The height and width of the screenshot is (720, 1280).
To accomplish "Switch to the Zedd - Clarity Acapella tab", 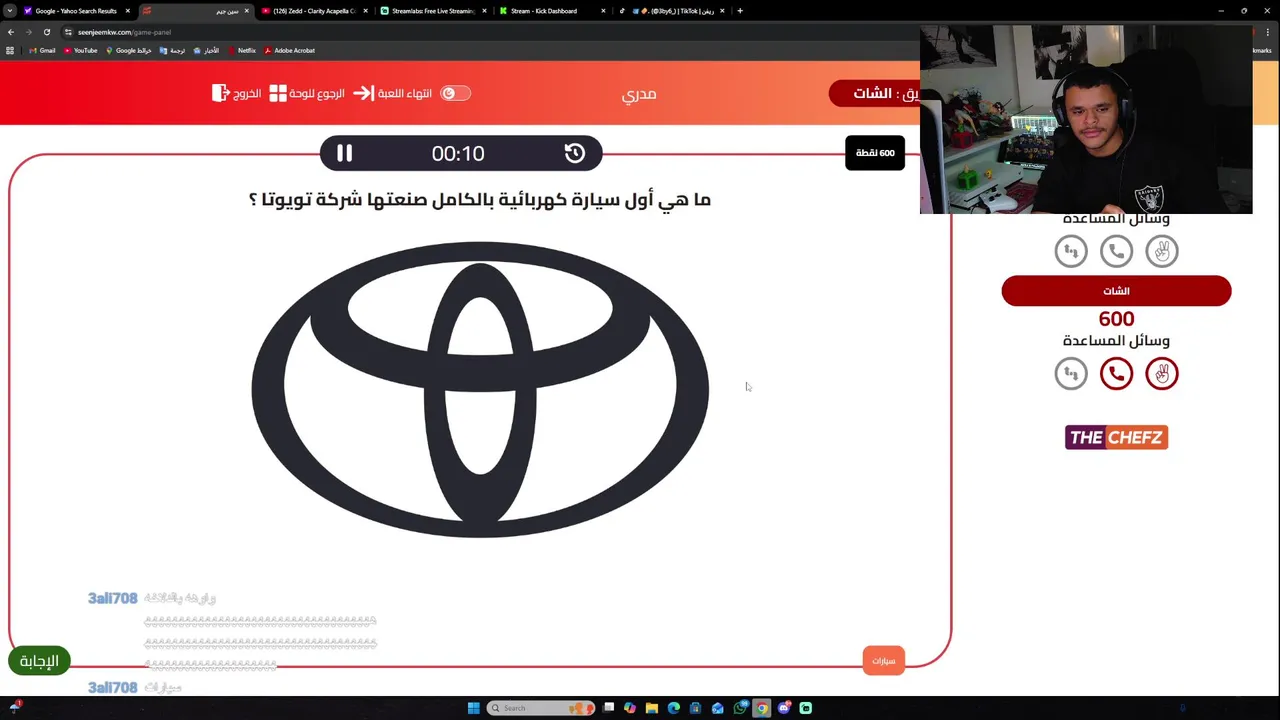I will click(x=312, y=11).
